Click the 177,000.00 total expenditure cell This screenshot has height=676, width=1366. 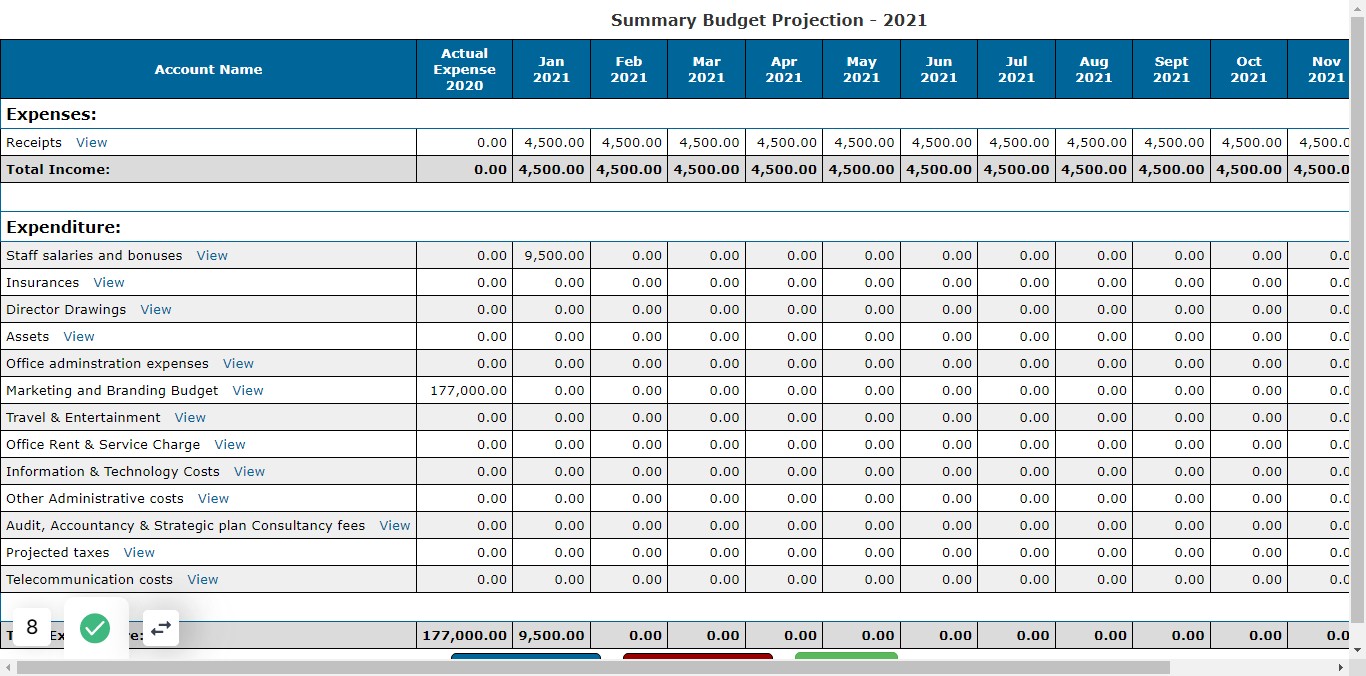(464, 635)
